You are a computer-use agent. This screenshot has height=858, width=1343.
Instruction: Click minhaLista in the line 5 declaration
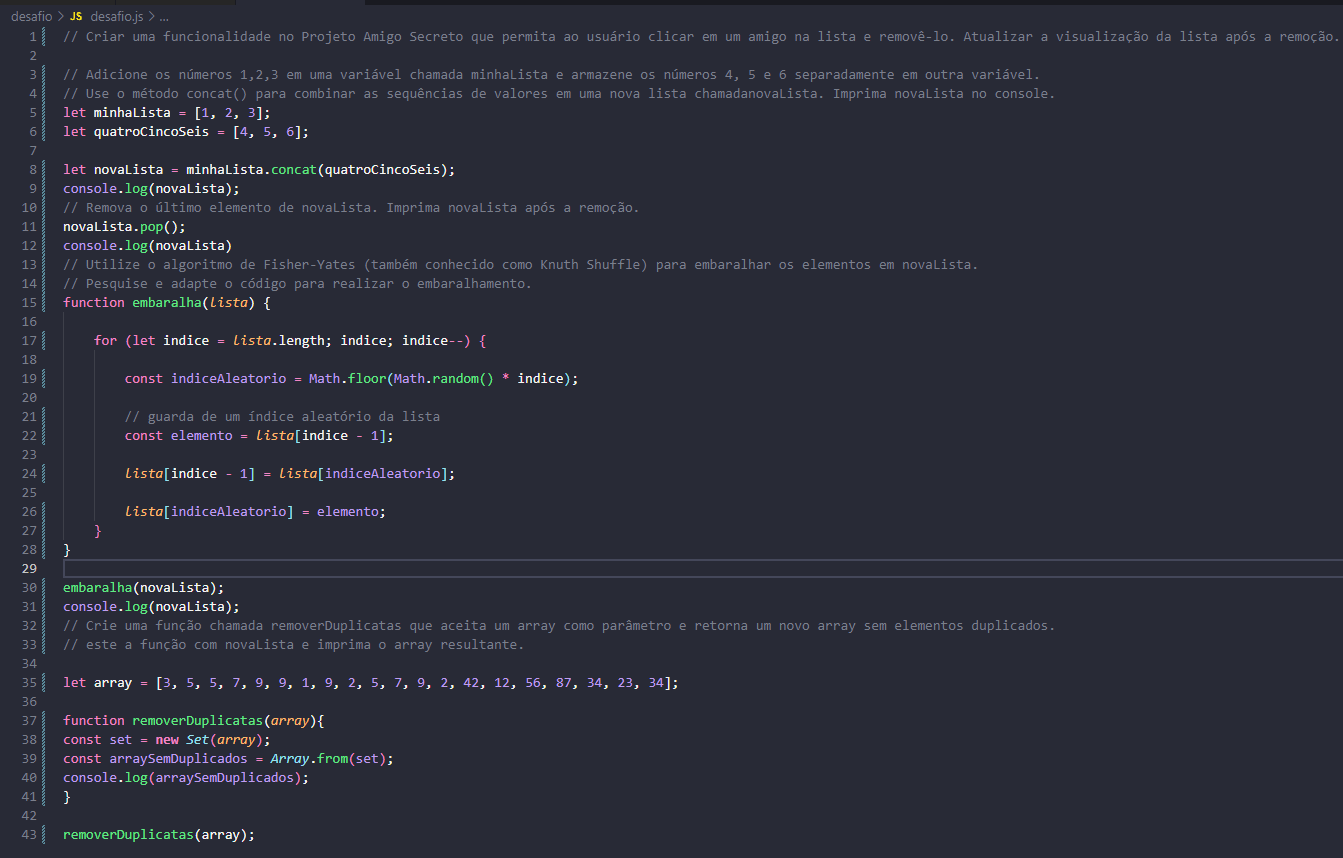(x=132, y=113)
